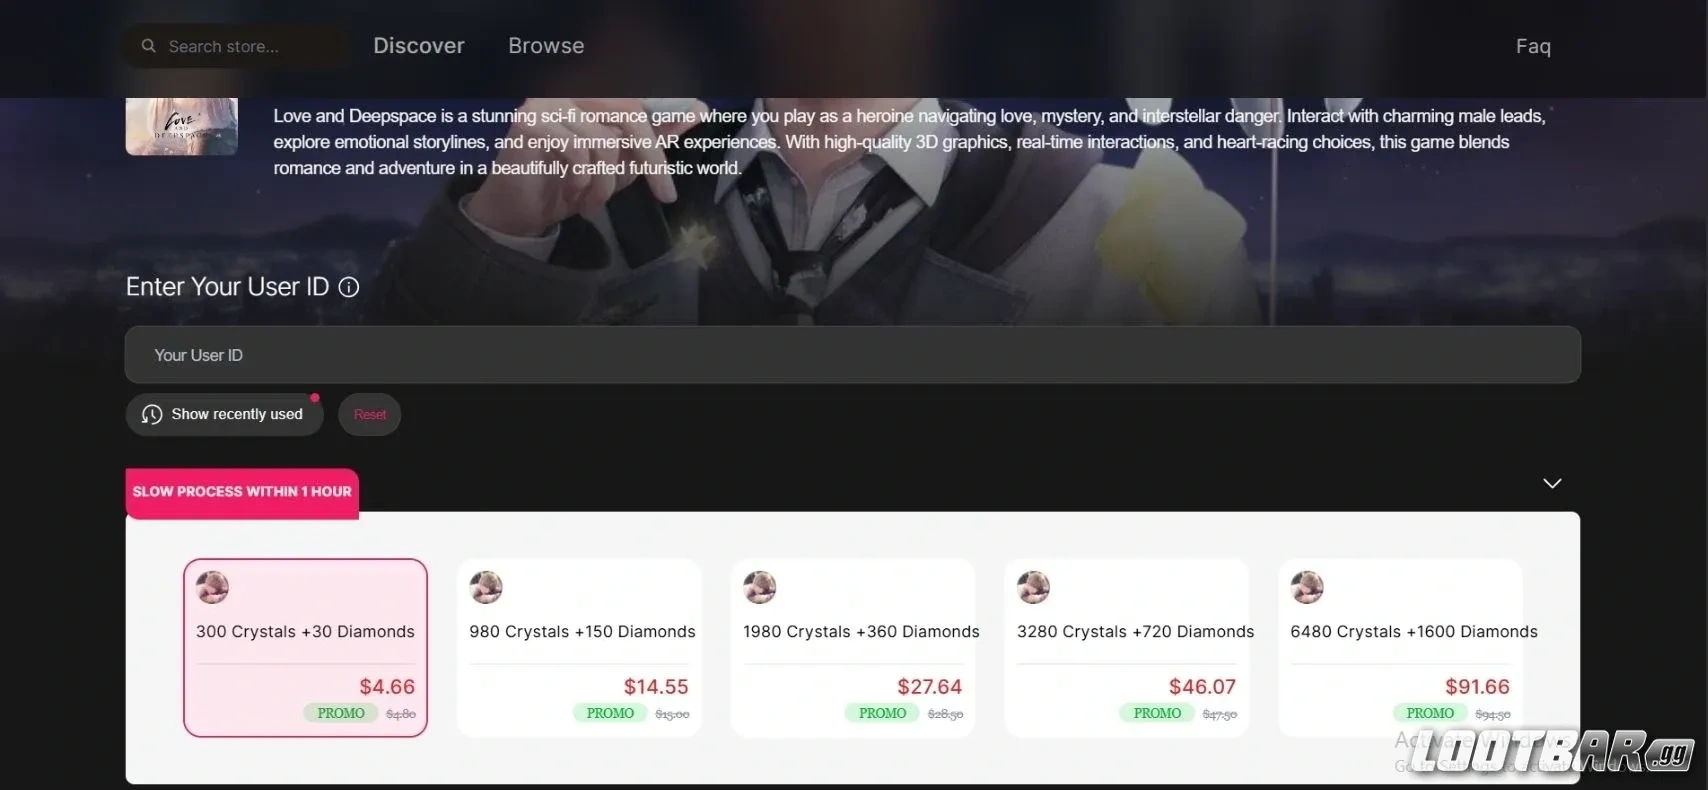Choose the 3280 Crystals +720 Diamonds option
Image resolution: width=1708 pixels, height=790 pixels.
point(1127,648)
